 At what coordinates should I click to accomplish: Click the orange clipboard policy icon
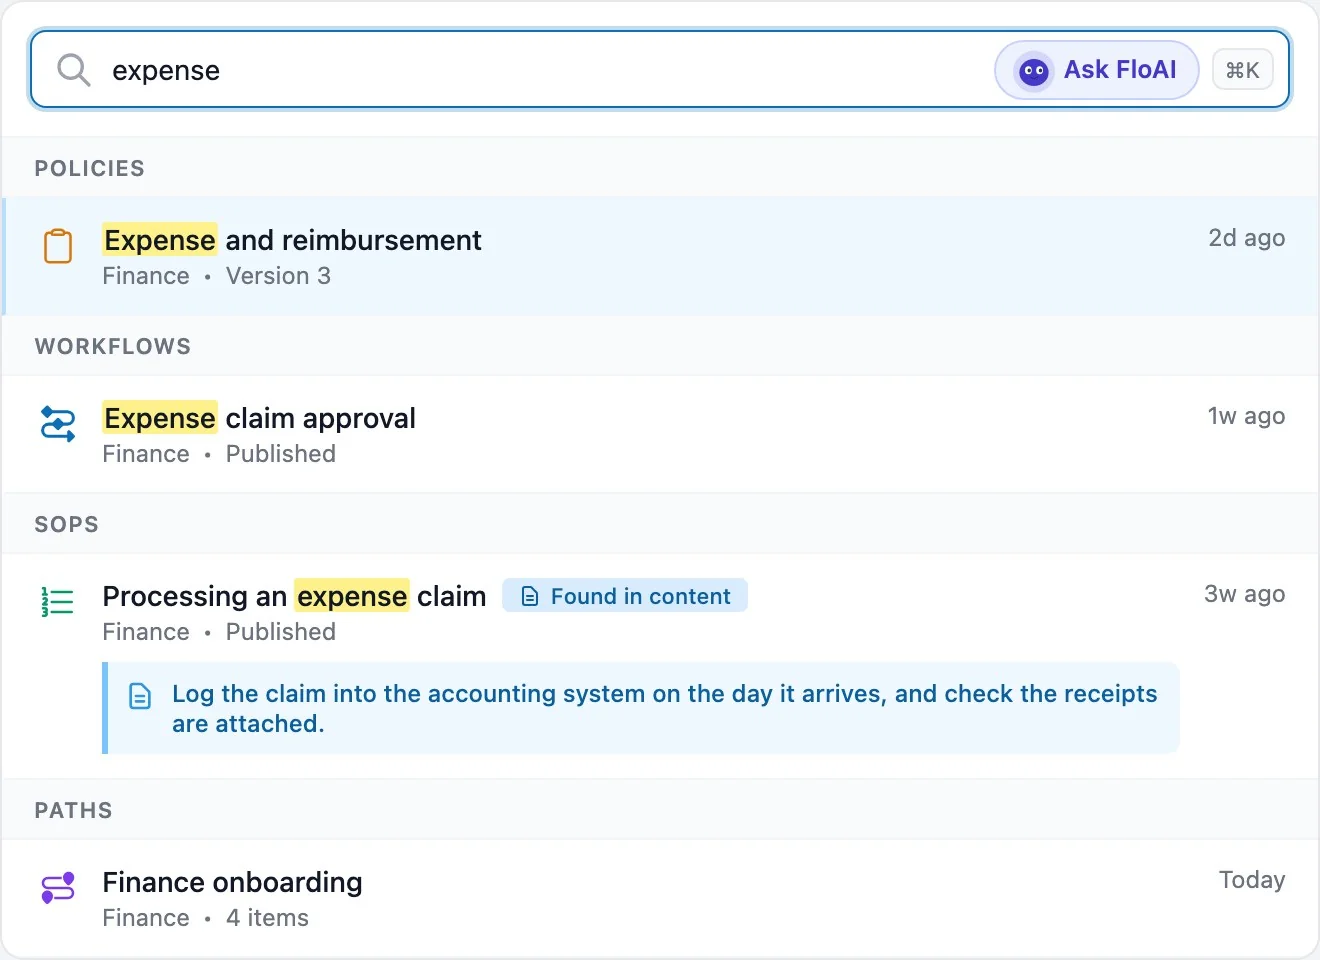point(58,246)
